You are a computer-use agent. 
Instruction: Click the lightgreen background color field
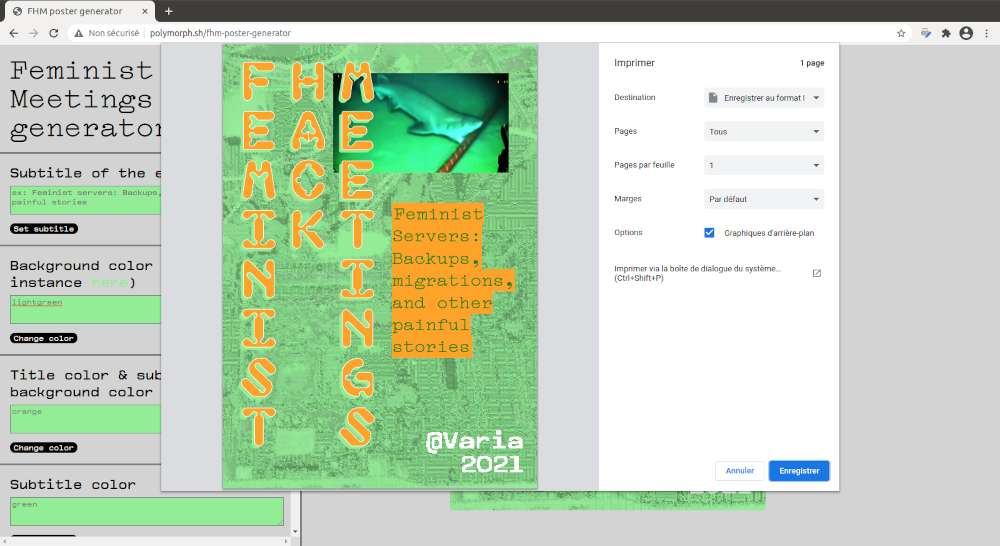[x=85, y=309]
